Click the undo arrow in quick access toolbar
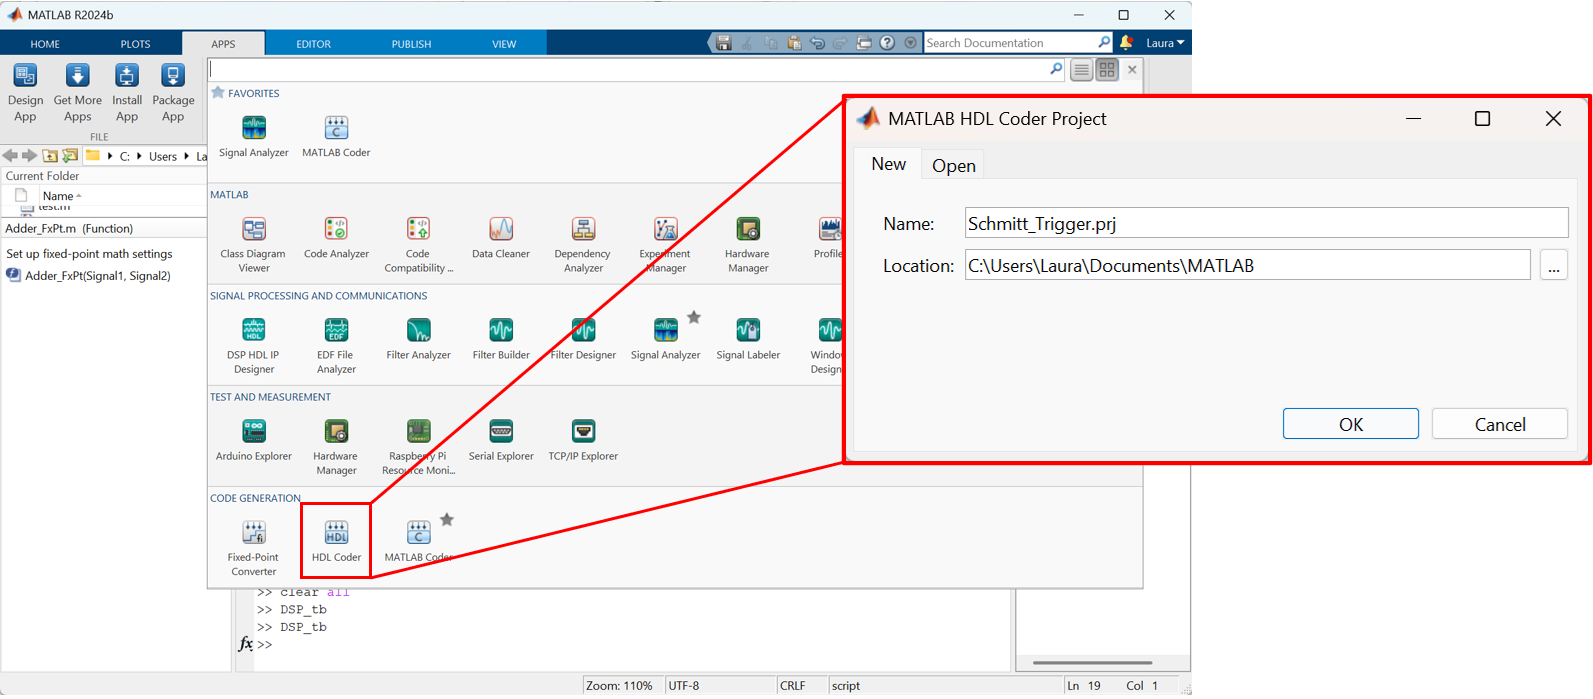This screenshot has height=699, width=1593. pos(817,43)
